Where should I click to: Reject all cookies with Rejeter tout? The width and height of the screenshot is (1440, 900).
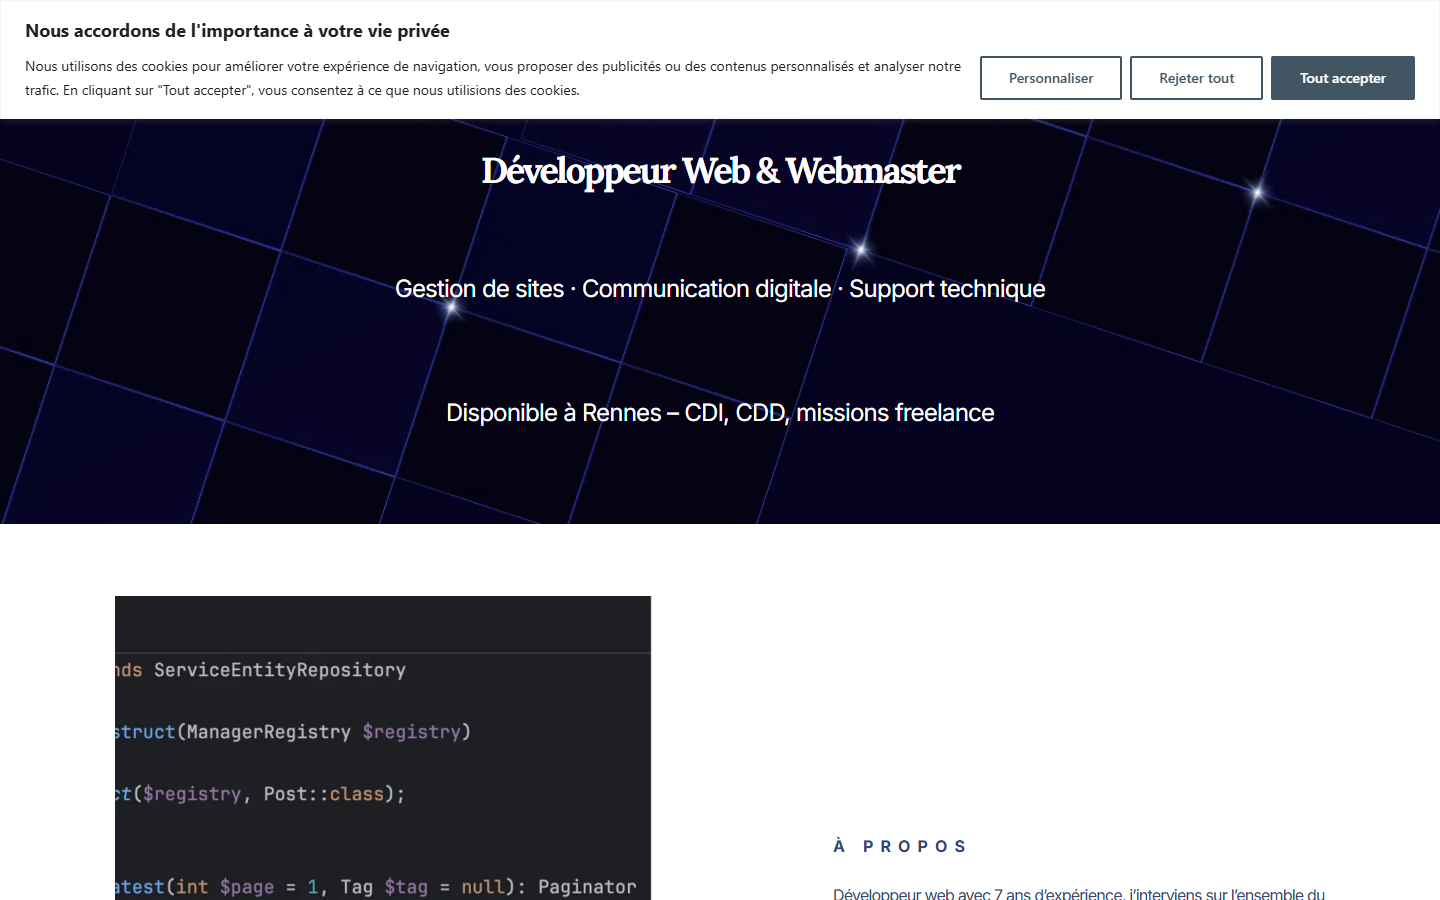pos(1196,78)
